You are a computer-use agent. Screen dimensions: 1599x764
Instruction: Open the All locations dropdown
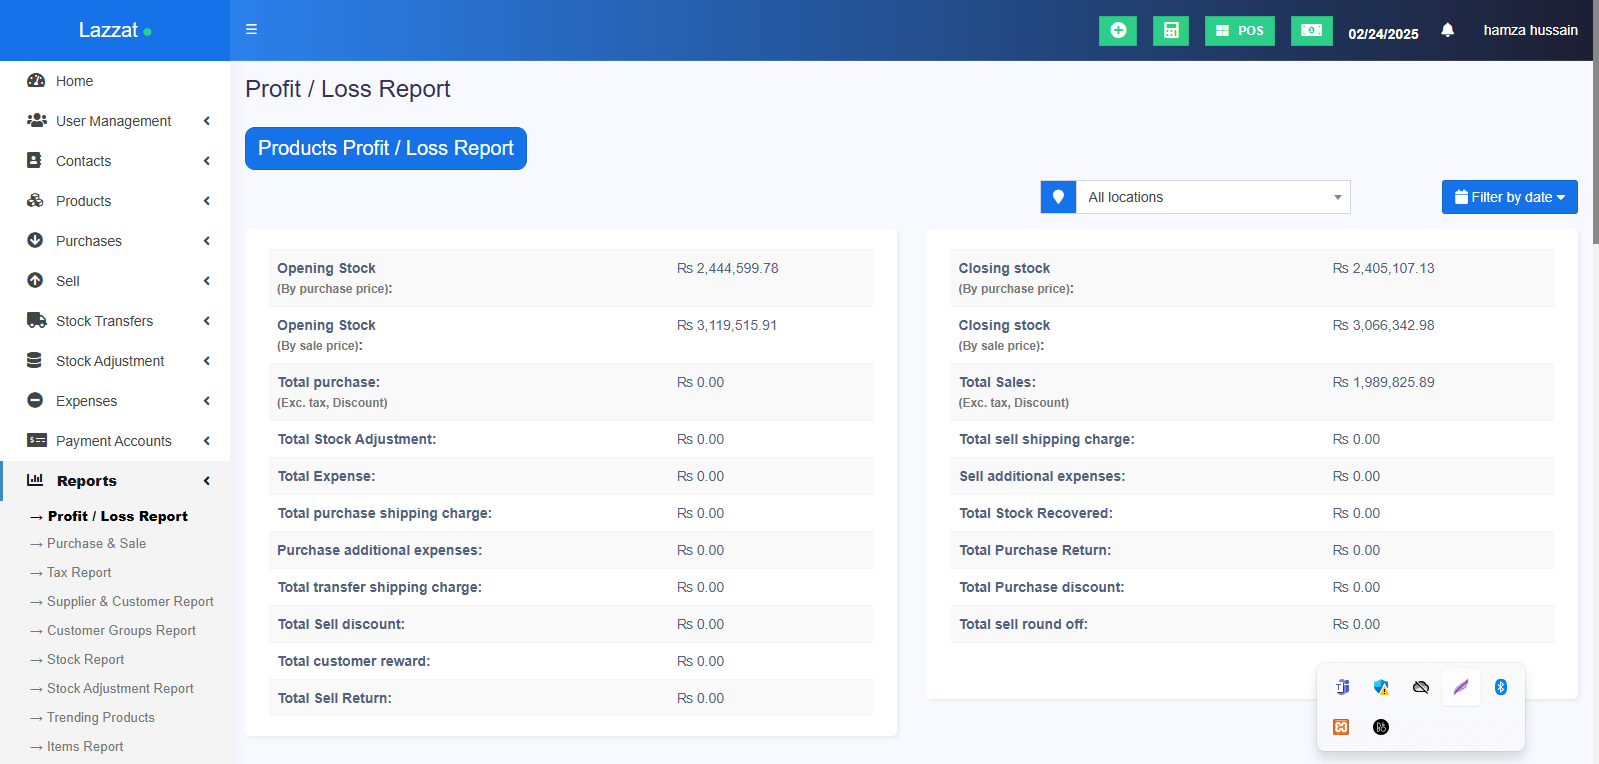tap(1212, 197)
